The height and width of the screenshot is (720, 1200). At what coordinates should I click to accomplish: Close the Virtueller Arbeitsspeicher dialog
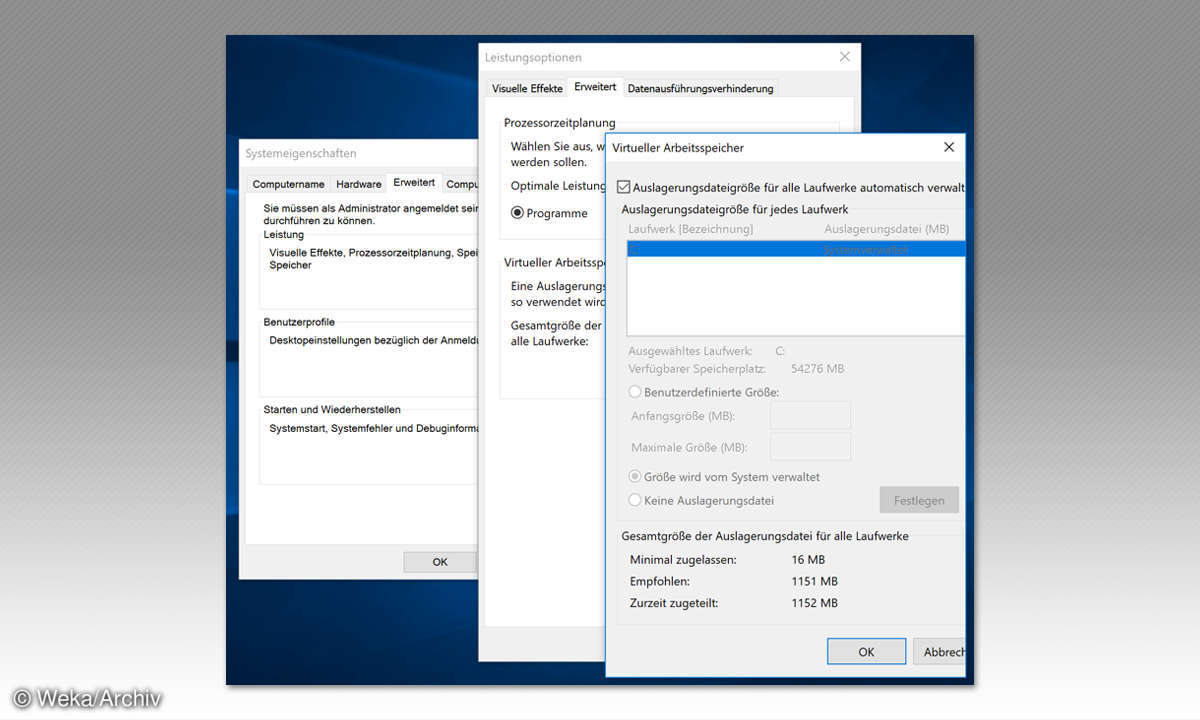coord(948,147)
